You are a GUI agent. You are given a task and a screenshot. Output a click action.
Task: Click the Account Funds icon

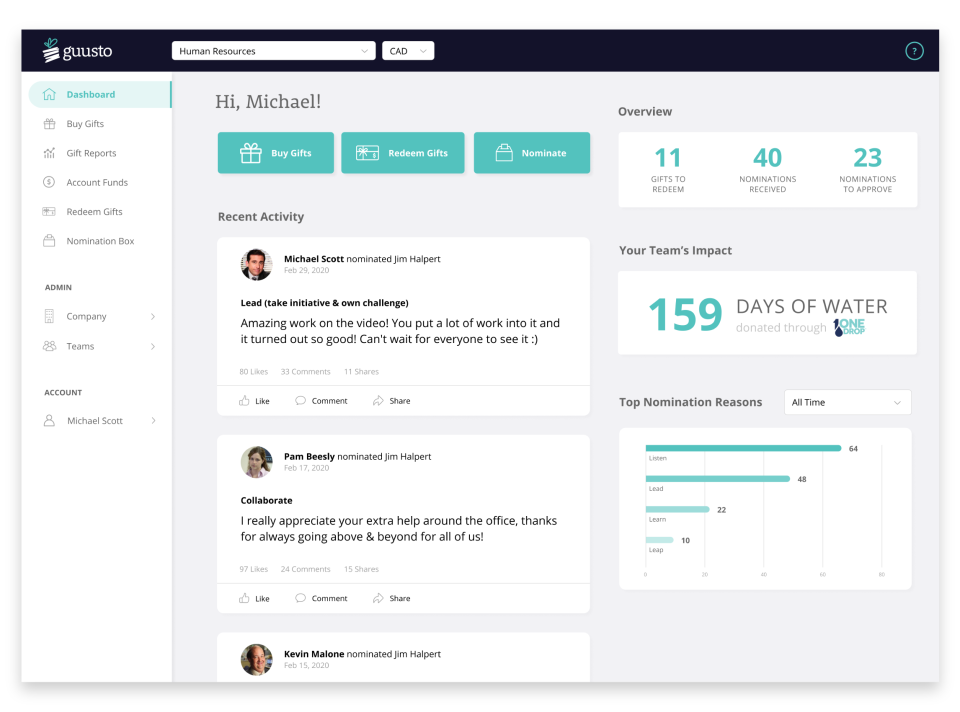51,182
